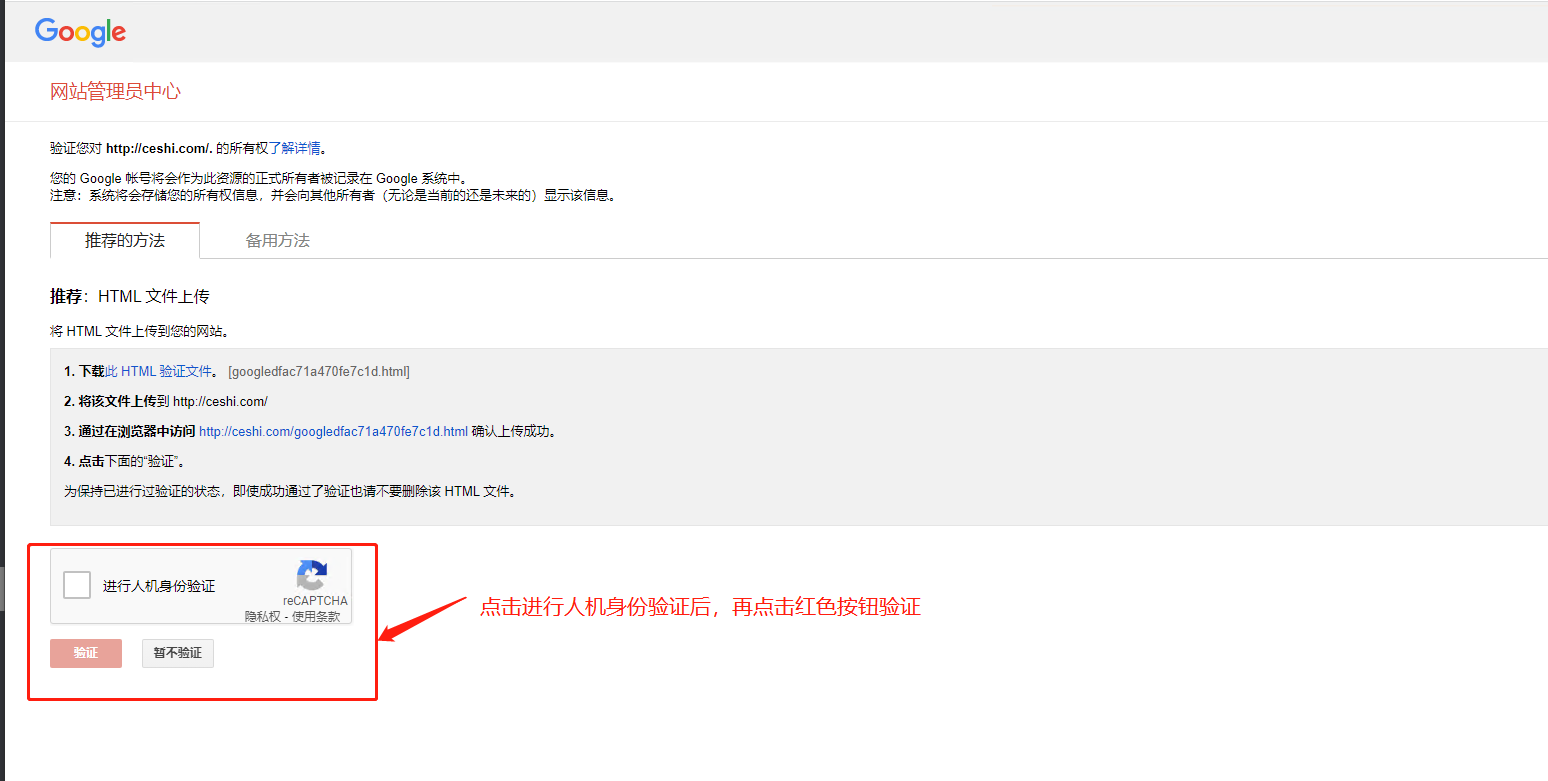
Task: Click the reCAPTCHA text under the logo
Action: click(315, 601)
